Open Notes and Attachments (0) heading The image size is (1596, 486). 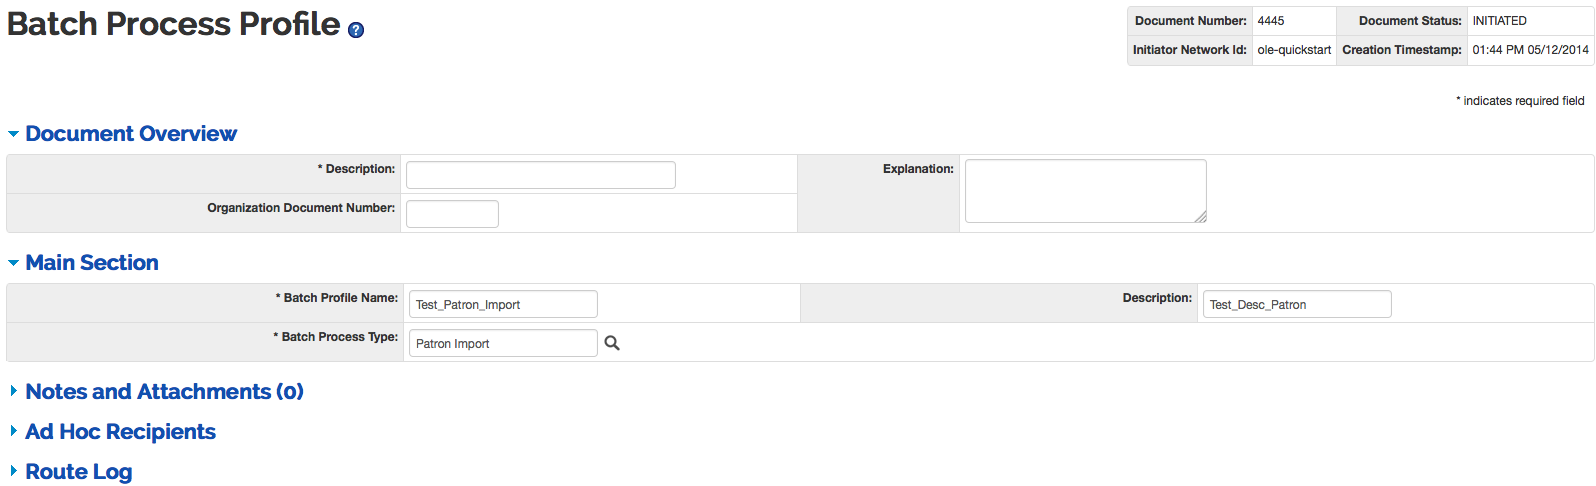click(x=164, y=391)
